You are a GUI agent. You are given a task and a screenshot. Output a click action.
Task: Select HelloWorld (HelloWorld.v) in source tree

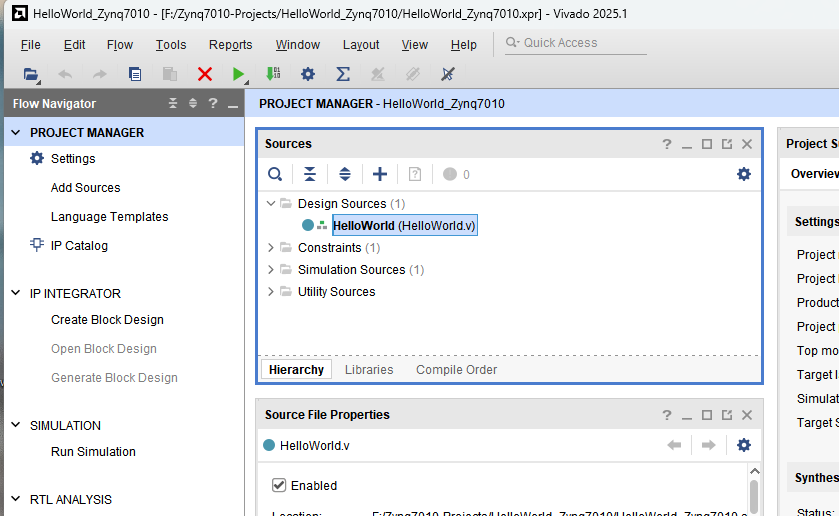[404, 225]
